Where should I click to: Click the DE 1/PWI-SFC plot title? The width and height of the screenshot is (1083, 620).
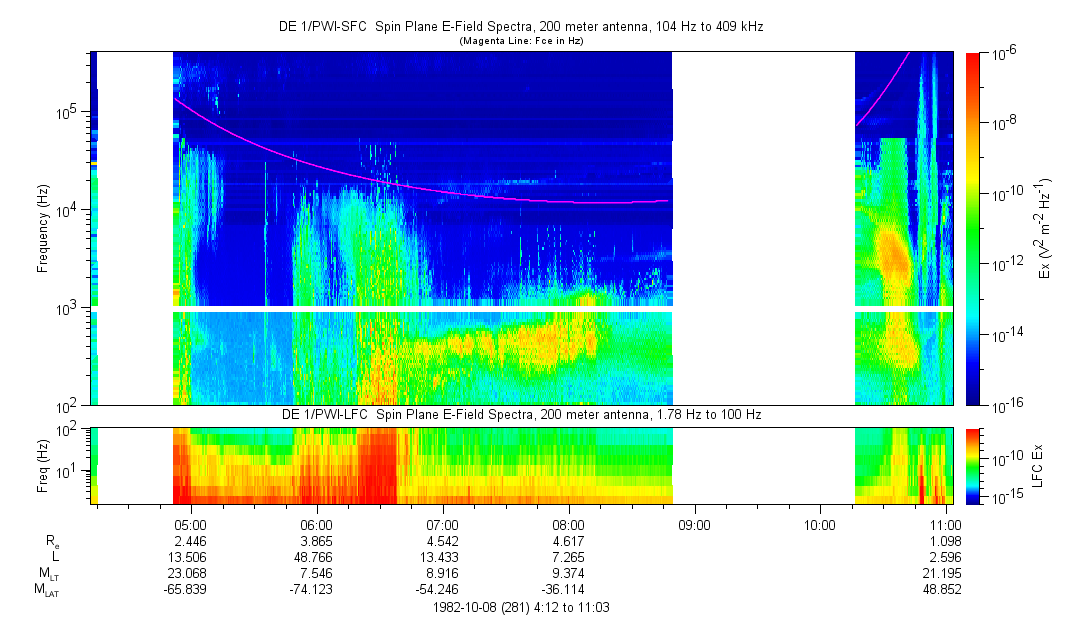[x=520, y=28]
